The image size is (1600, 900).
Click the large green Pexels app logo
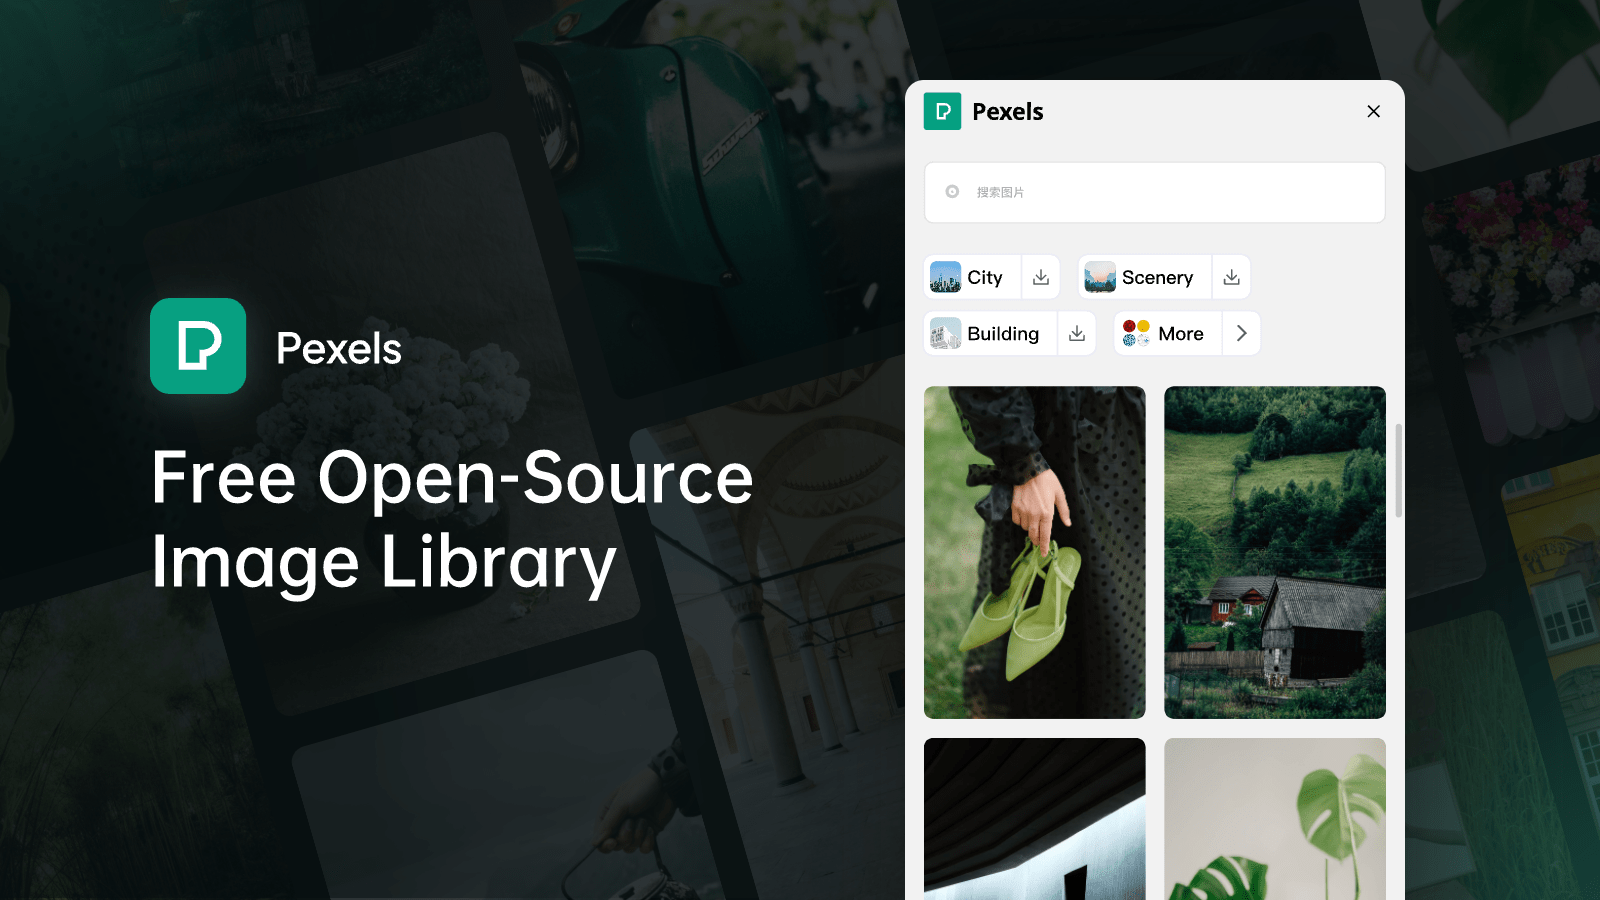(198, 346)
